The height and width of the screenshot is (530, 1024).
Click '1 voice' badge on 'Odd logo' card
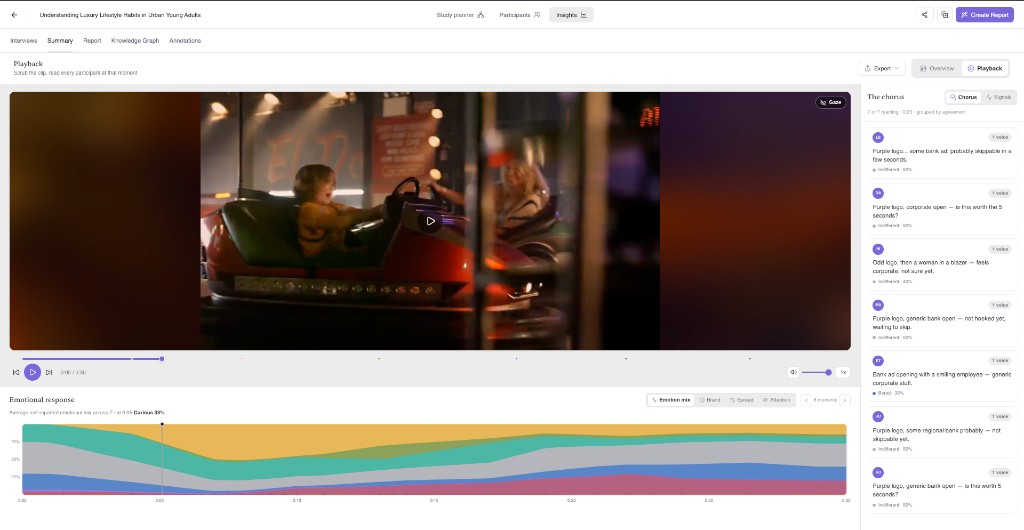coord(999,249)
